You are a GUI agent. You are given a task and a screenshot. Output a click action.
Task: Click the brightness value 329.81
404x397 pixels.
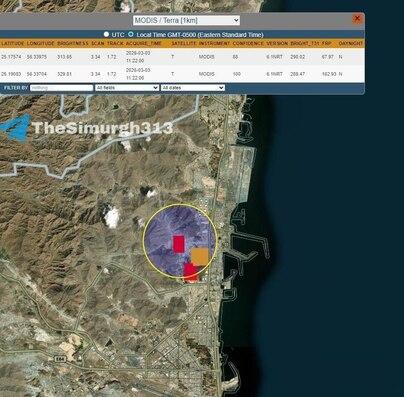pos(64,74)
